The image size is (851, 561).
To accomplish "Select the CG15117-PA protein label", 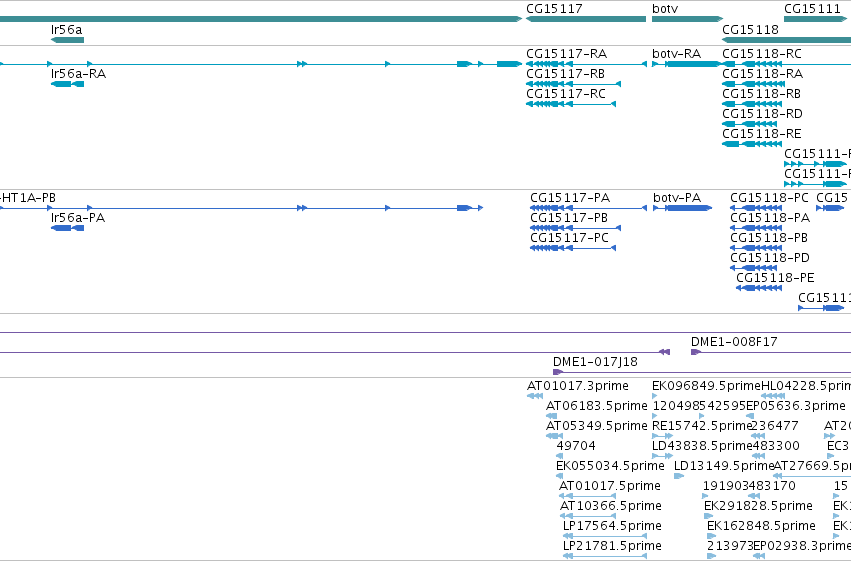I will point(570,198).
